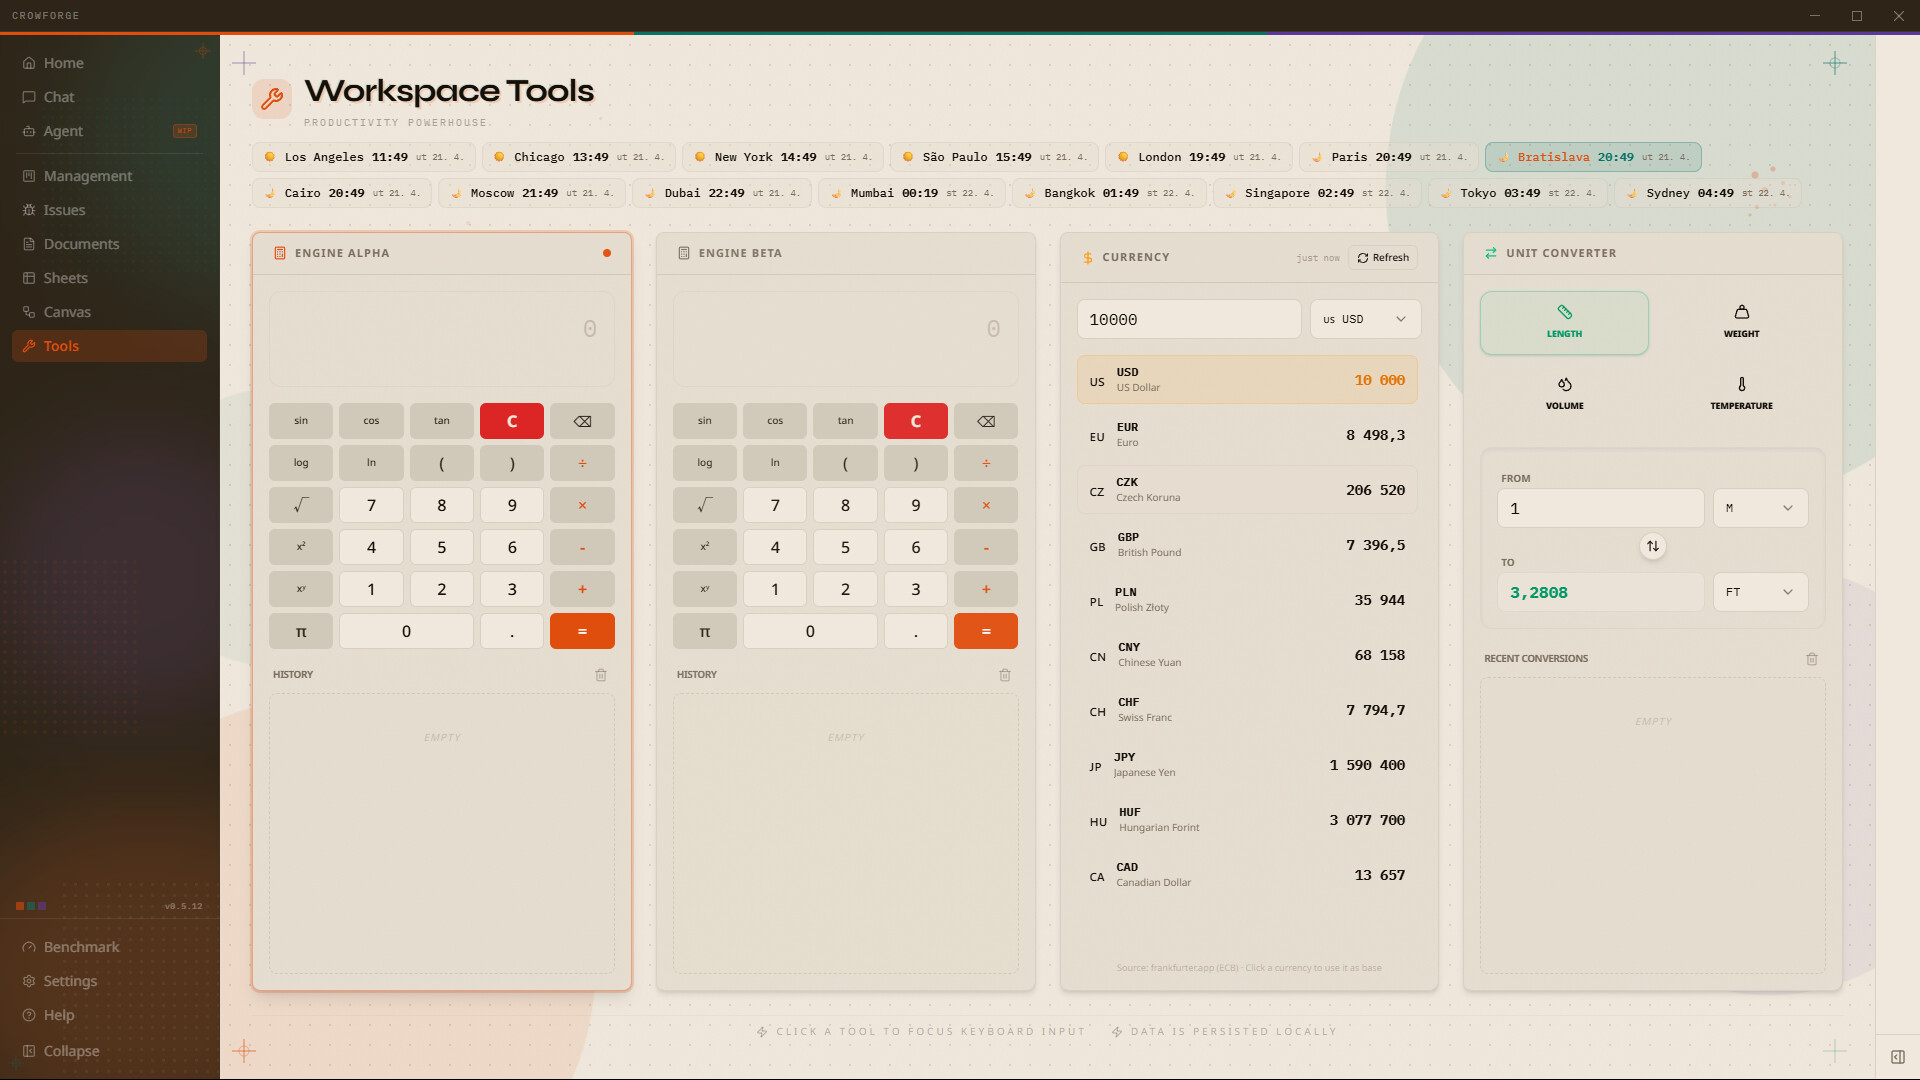Viewport: 1920px width, 1080px height.
Task: Set CAD Canadian Dollar as base currency
Action: point(1247,875)
